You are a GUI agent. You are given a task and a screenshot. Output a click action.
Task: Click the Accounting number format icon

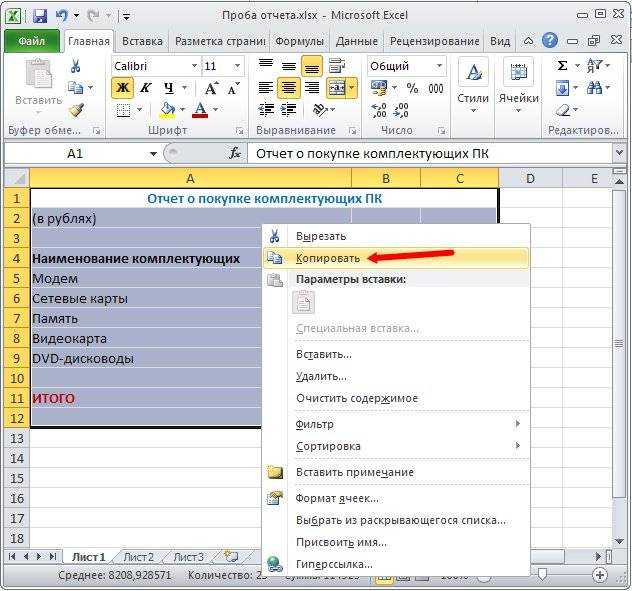[x=379, y=88]
